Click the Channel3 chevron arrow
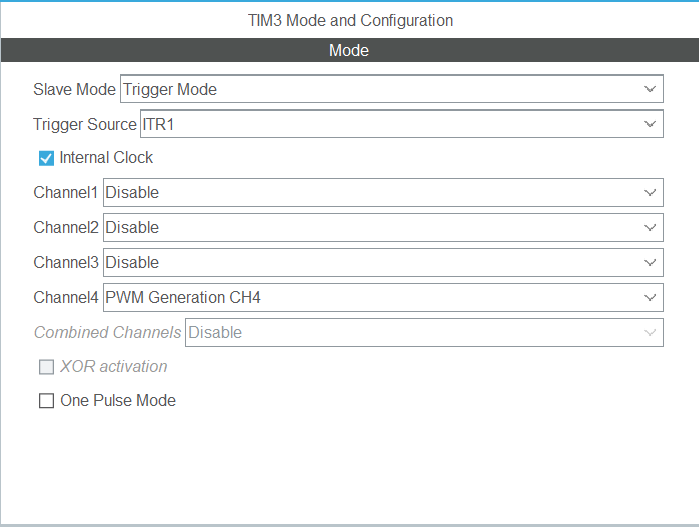This screenshot has height=527, width=699. tap(650, 262)
